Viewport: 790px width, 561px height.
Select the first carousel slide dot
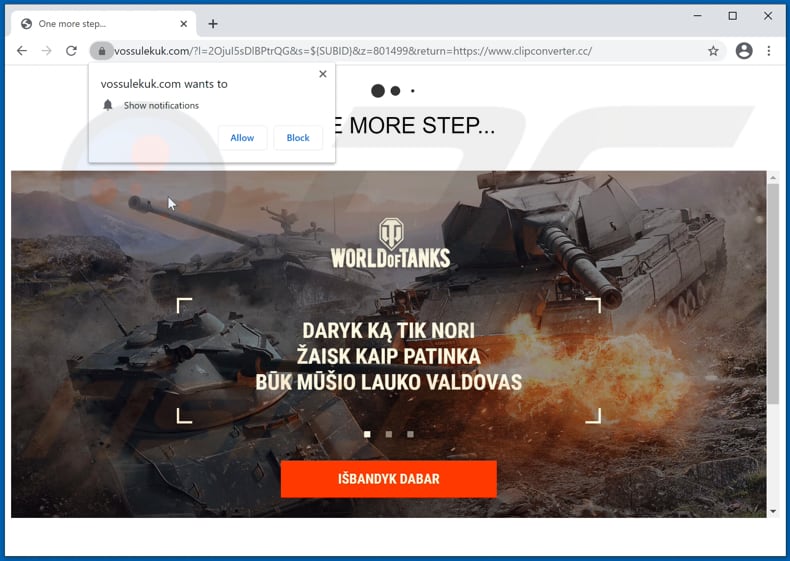367,434
